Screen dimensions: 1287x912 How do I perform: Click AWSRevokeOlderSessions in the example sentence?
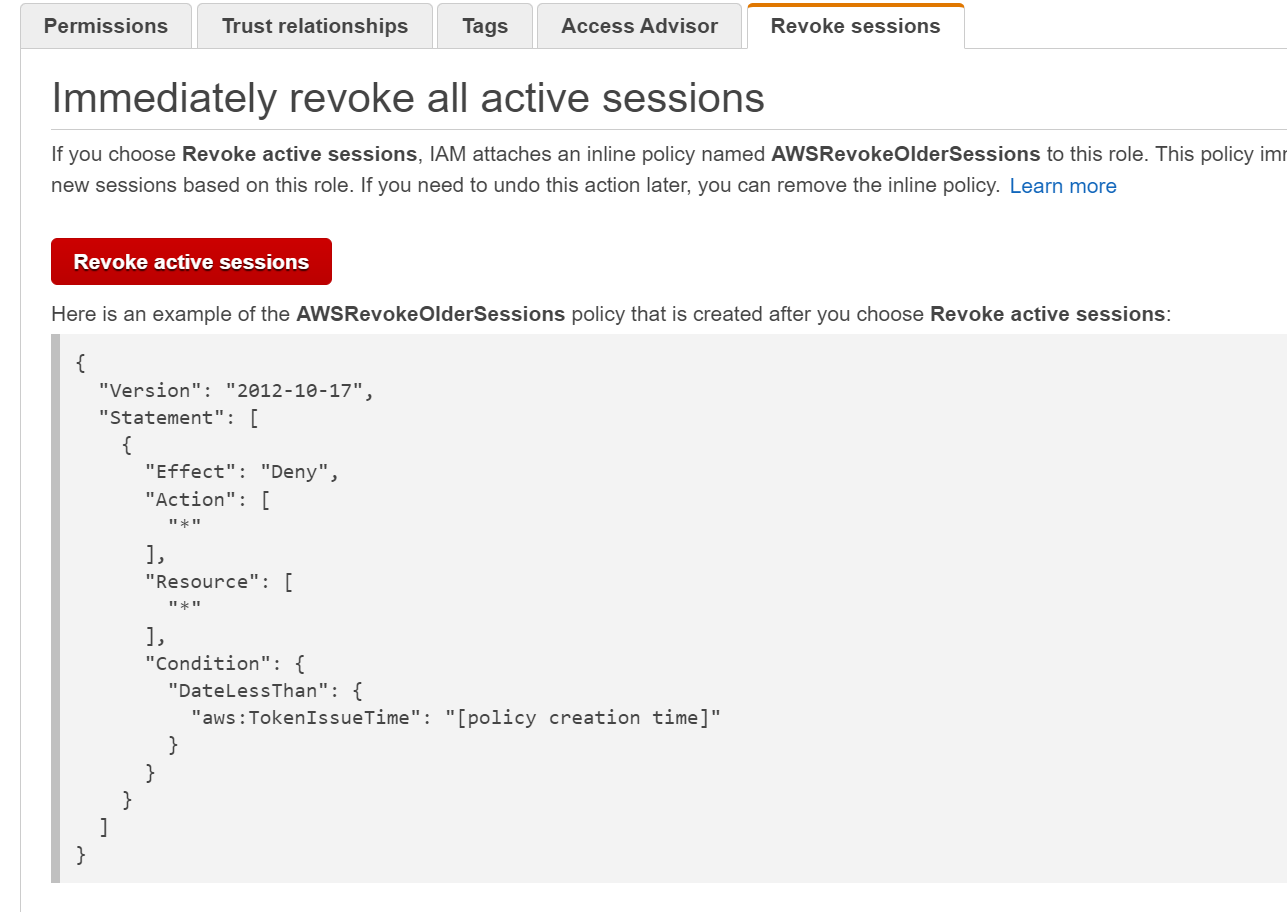click(x=431, y=314)
